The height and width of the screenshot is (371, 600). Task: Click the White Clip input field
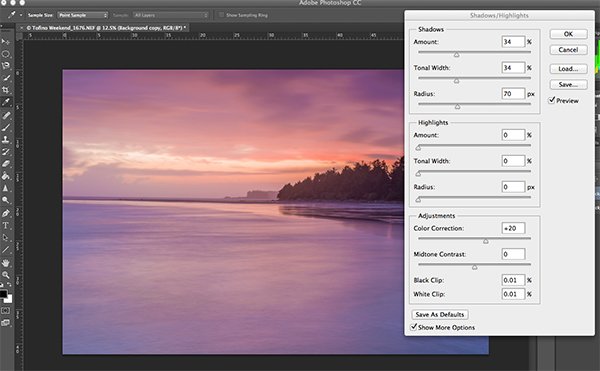pos(513,294)
